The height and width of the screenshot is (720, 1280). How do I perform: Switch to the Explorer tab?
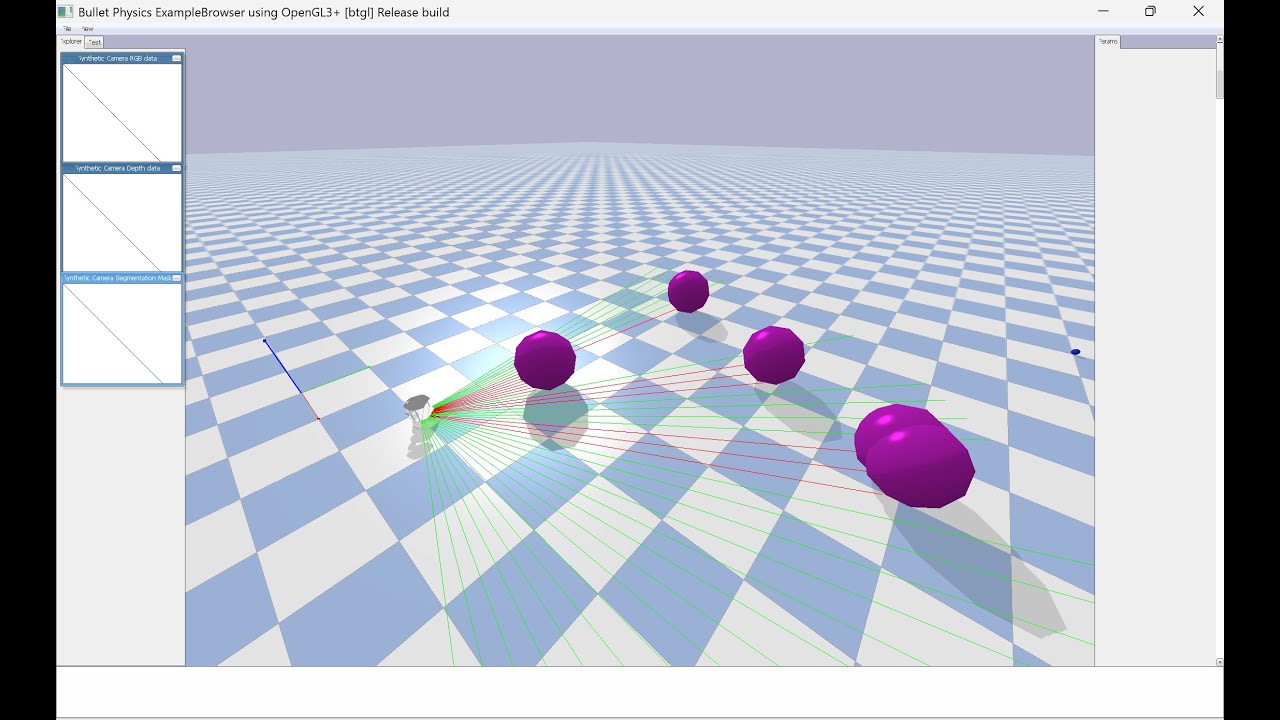(71, 41)
